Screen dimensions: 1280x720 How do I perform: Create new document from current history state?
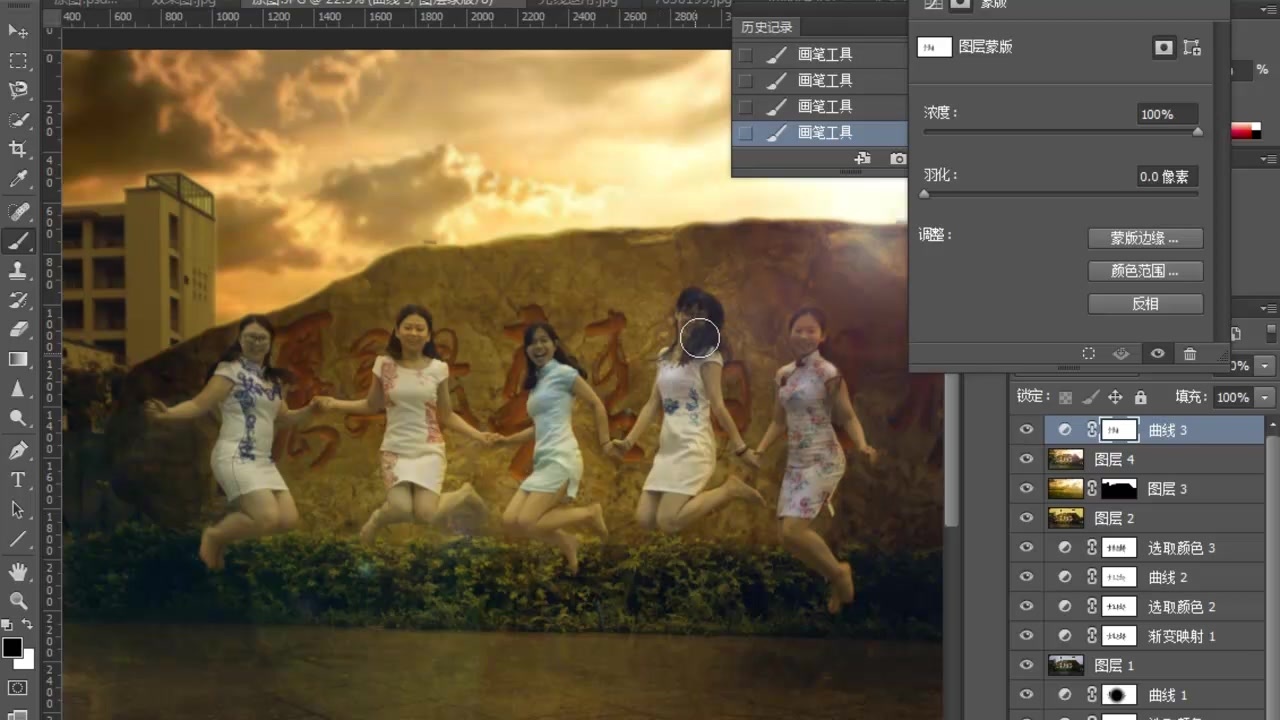tap(863, 159)
